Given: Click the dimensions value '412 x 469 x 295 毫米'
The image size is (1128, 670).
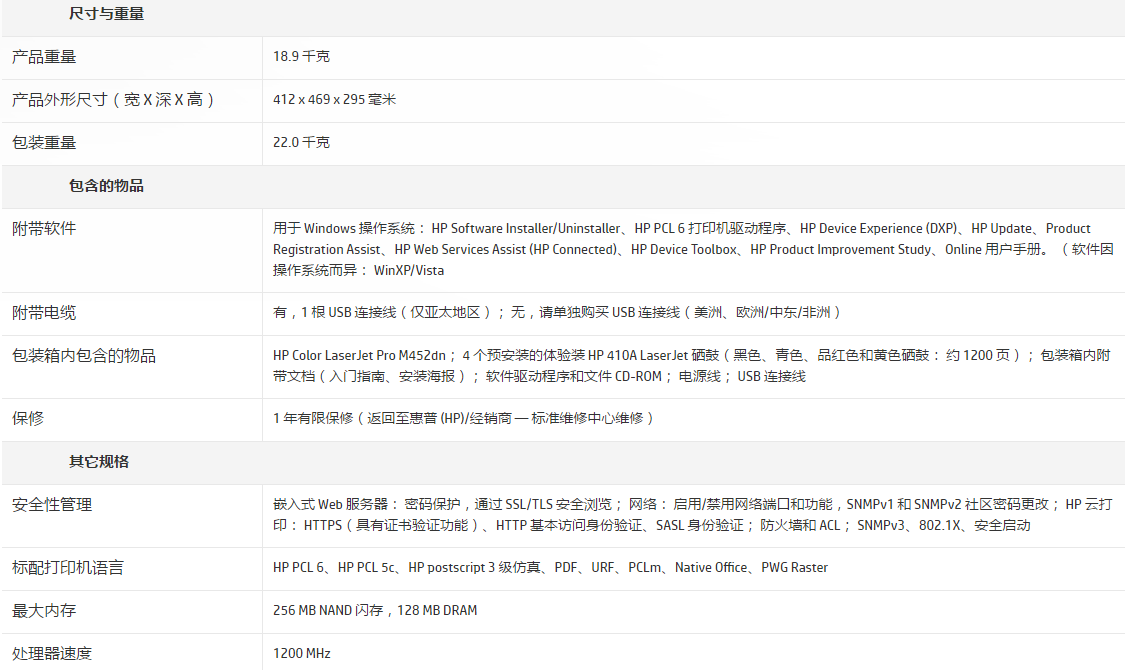Looking at the screenshot, I should 335,99.
